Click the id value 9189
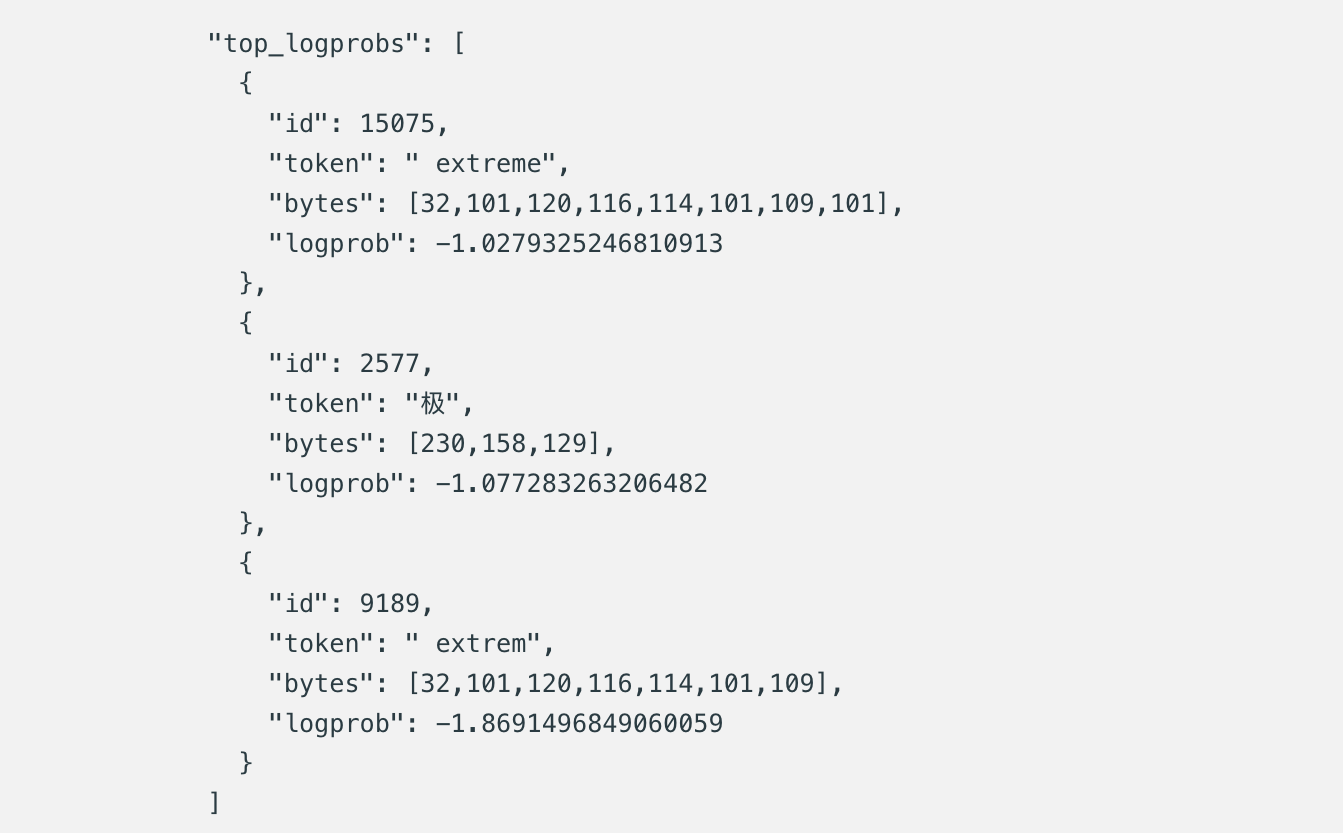 (x=390, y=603)
